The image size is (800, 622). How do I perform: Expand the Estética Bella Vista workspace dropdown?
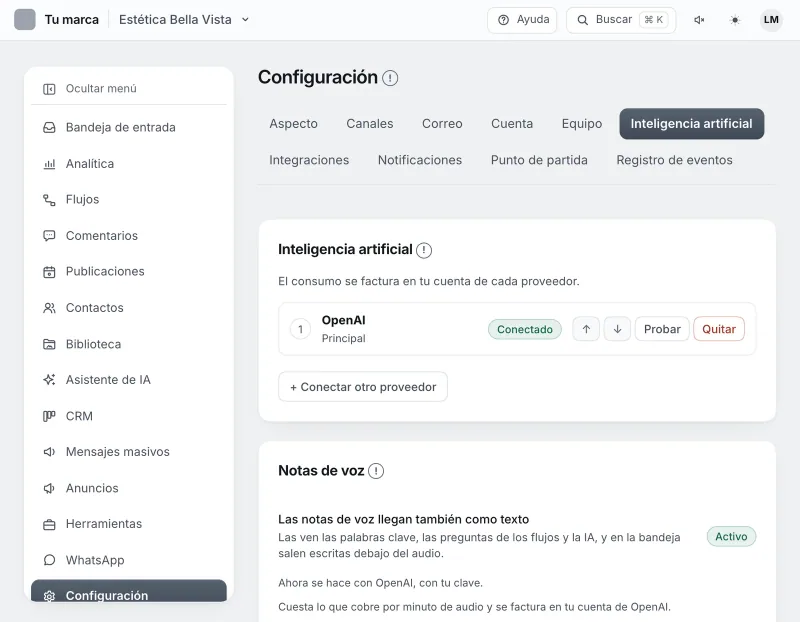tap(184, 20)
